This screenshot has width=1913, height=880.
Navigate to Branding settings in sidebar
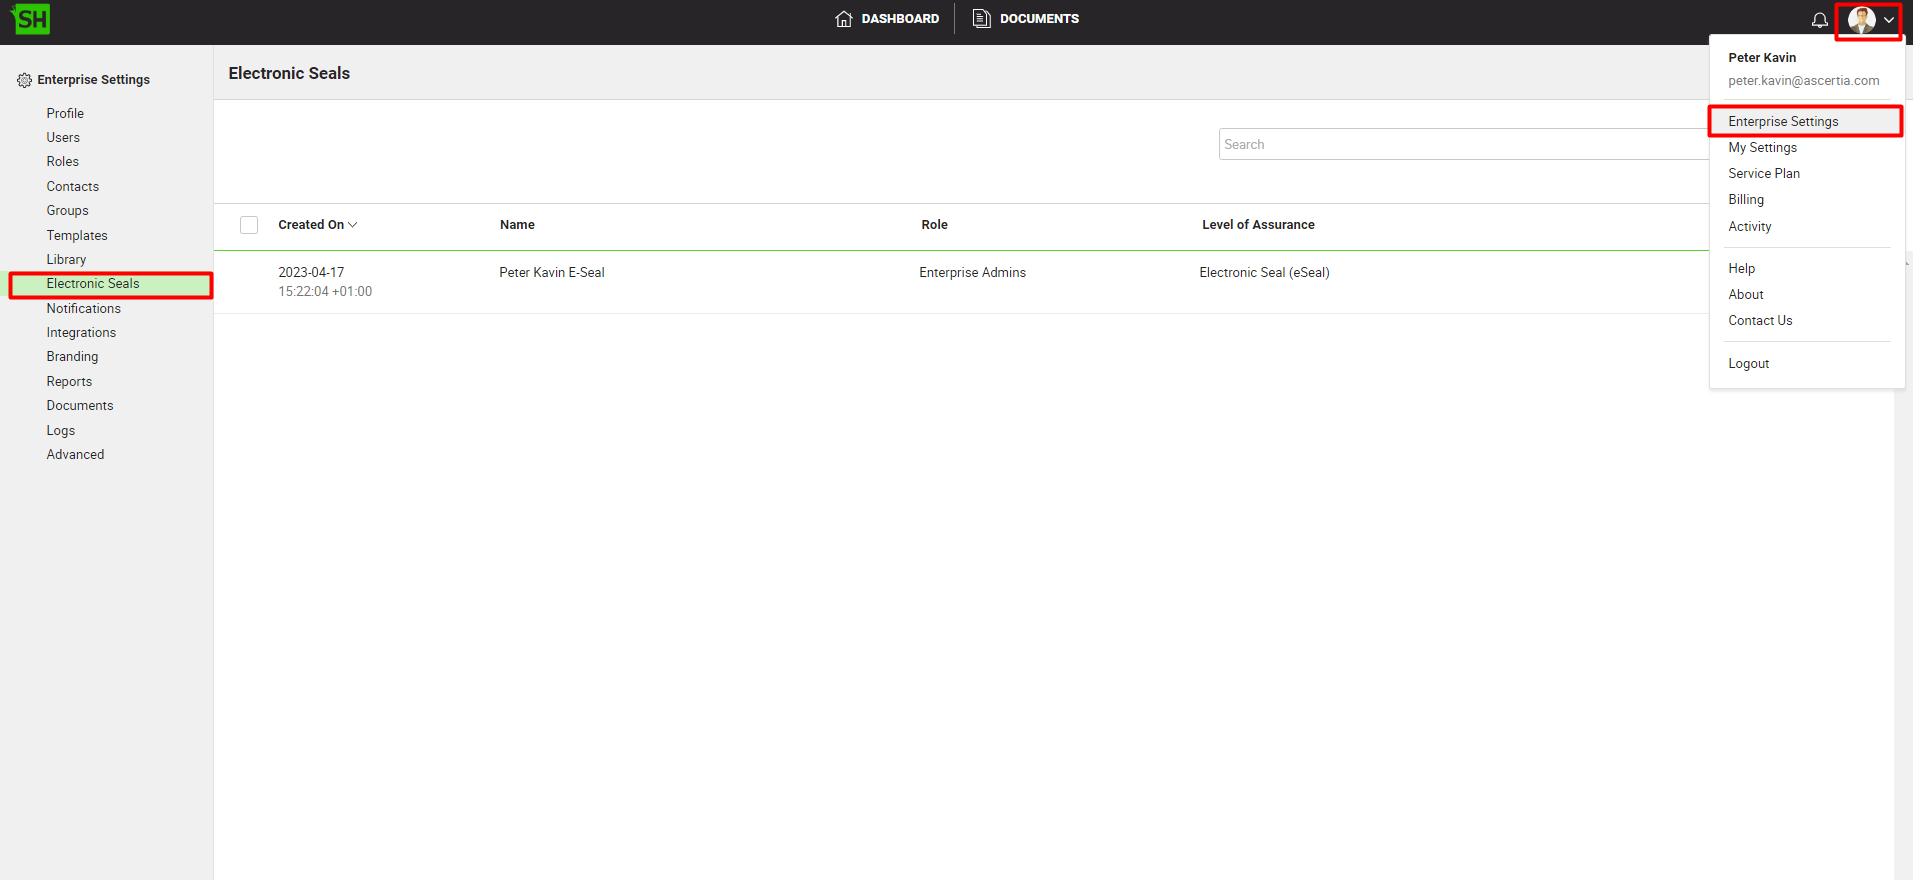(72, 357)
